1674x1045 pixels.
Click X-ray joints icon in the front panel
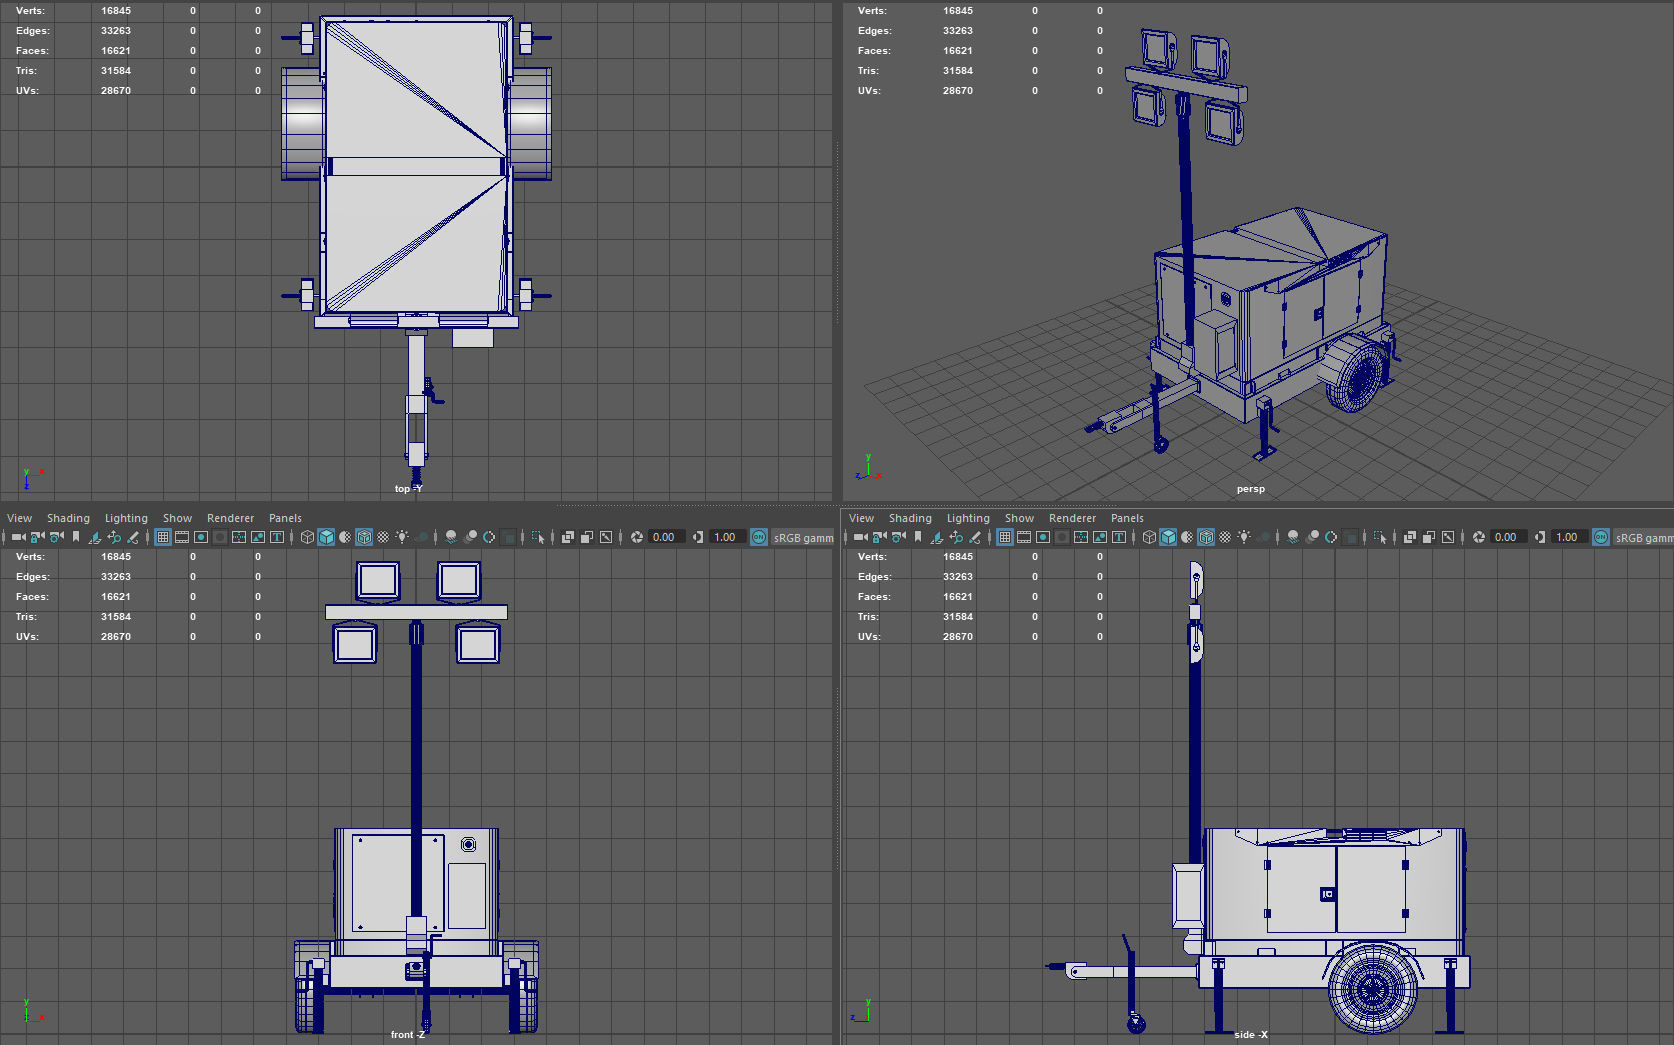606,537
